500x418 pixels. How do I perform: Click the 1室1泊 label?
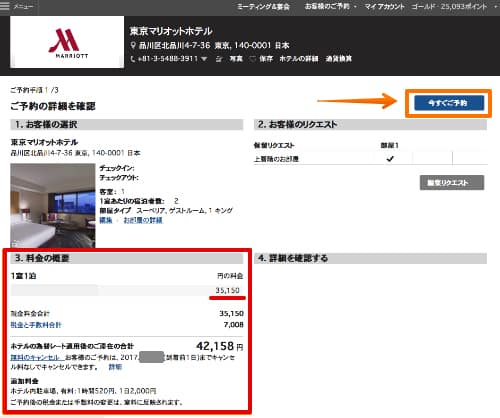coord(23,276)
